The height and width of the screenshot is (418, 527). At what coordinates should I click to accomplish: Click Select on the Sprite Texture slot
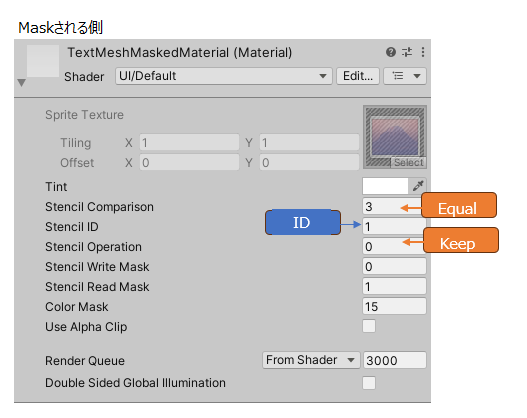408,163
